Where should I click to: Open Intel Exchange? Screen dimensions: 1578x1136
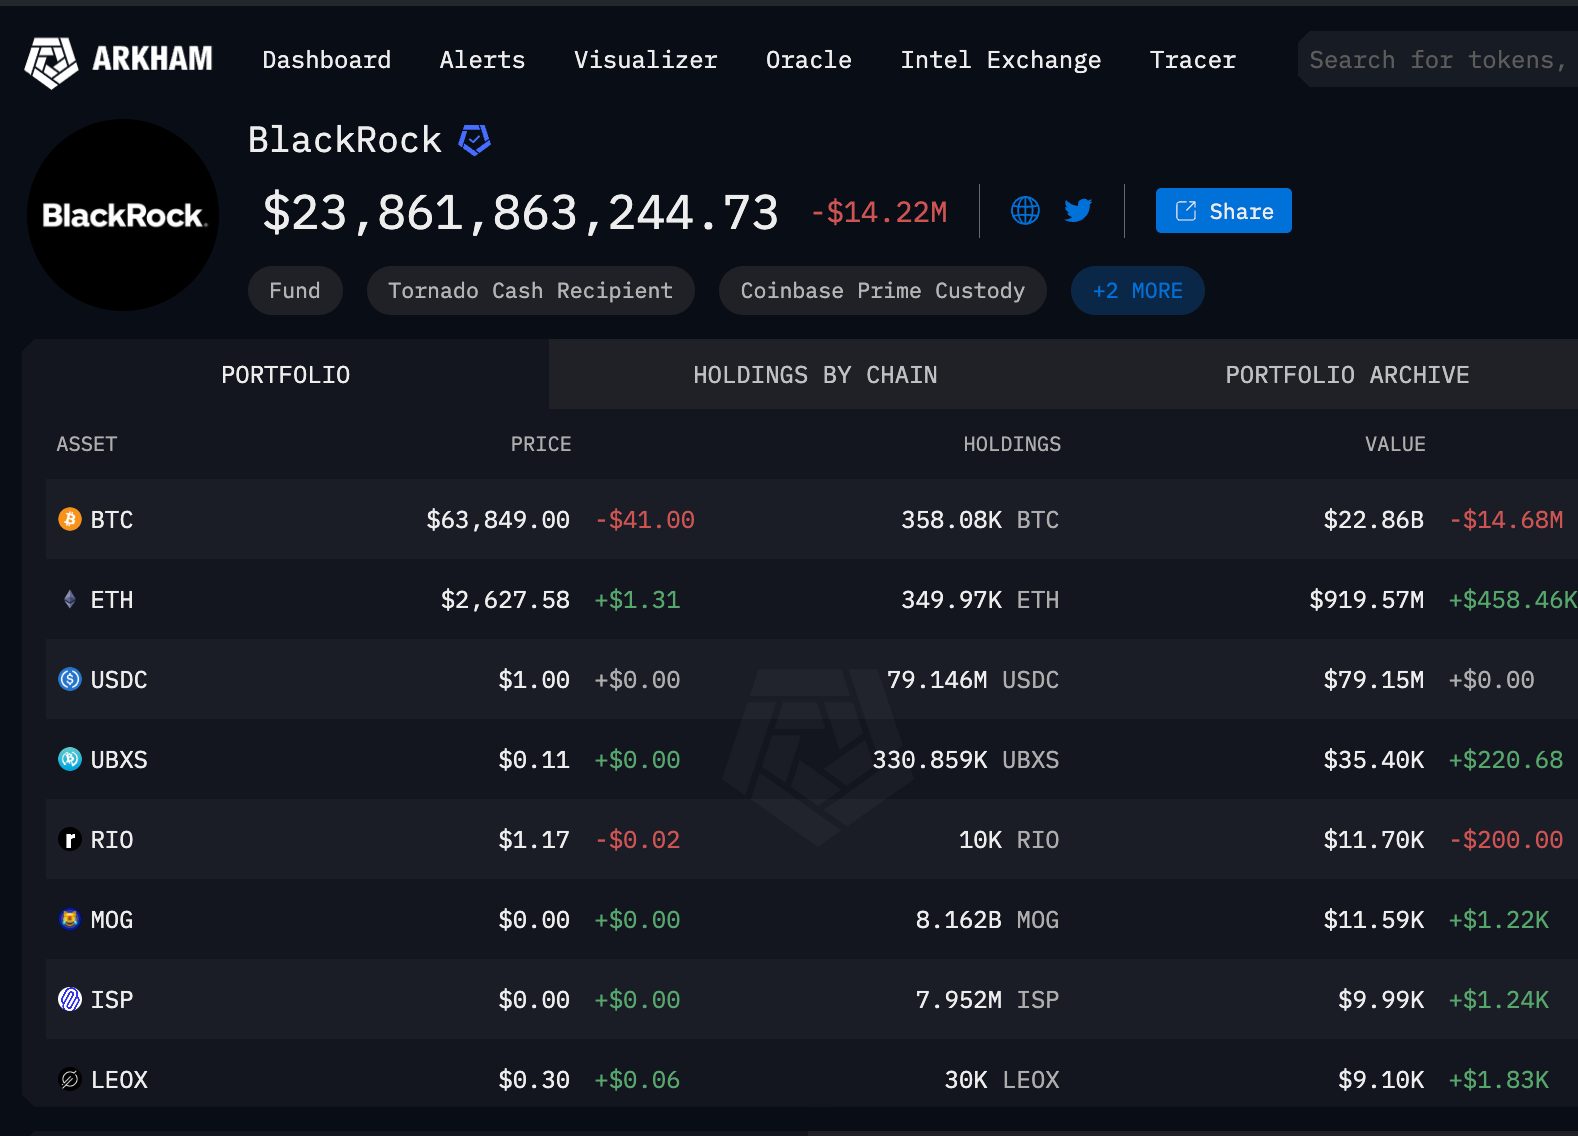(1001, 60)
